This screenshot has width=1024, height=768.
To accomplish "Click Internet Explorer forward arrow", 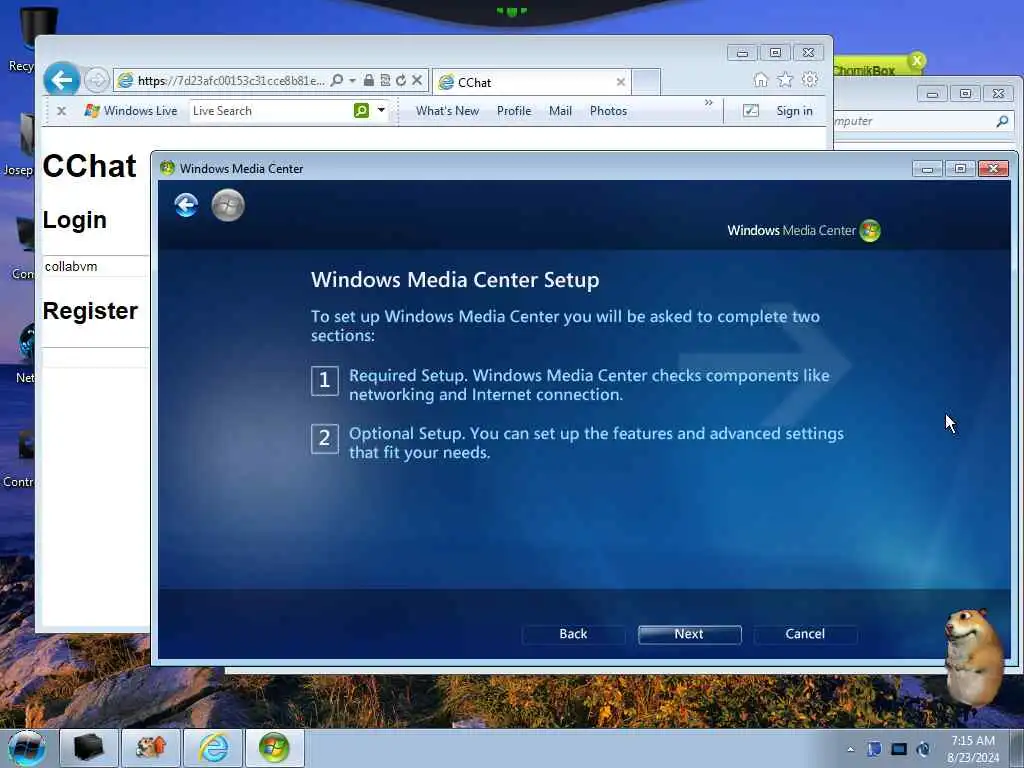I will [x=97, y=80].
